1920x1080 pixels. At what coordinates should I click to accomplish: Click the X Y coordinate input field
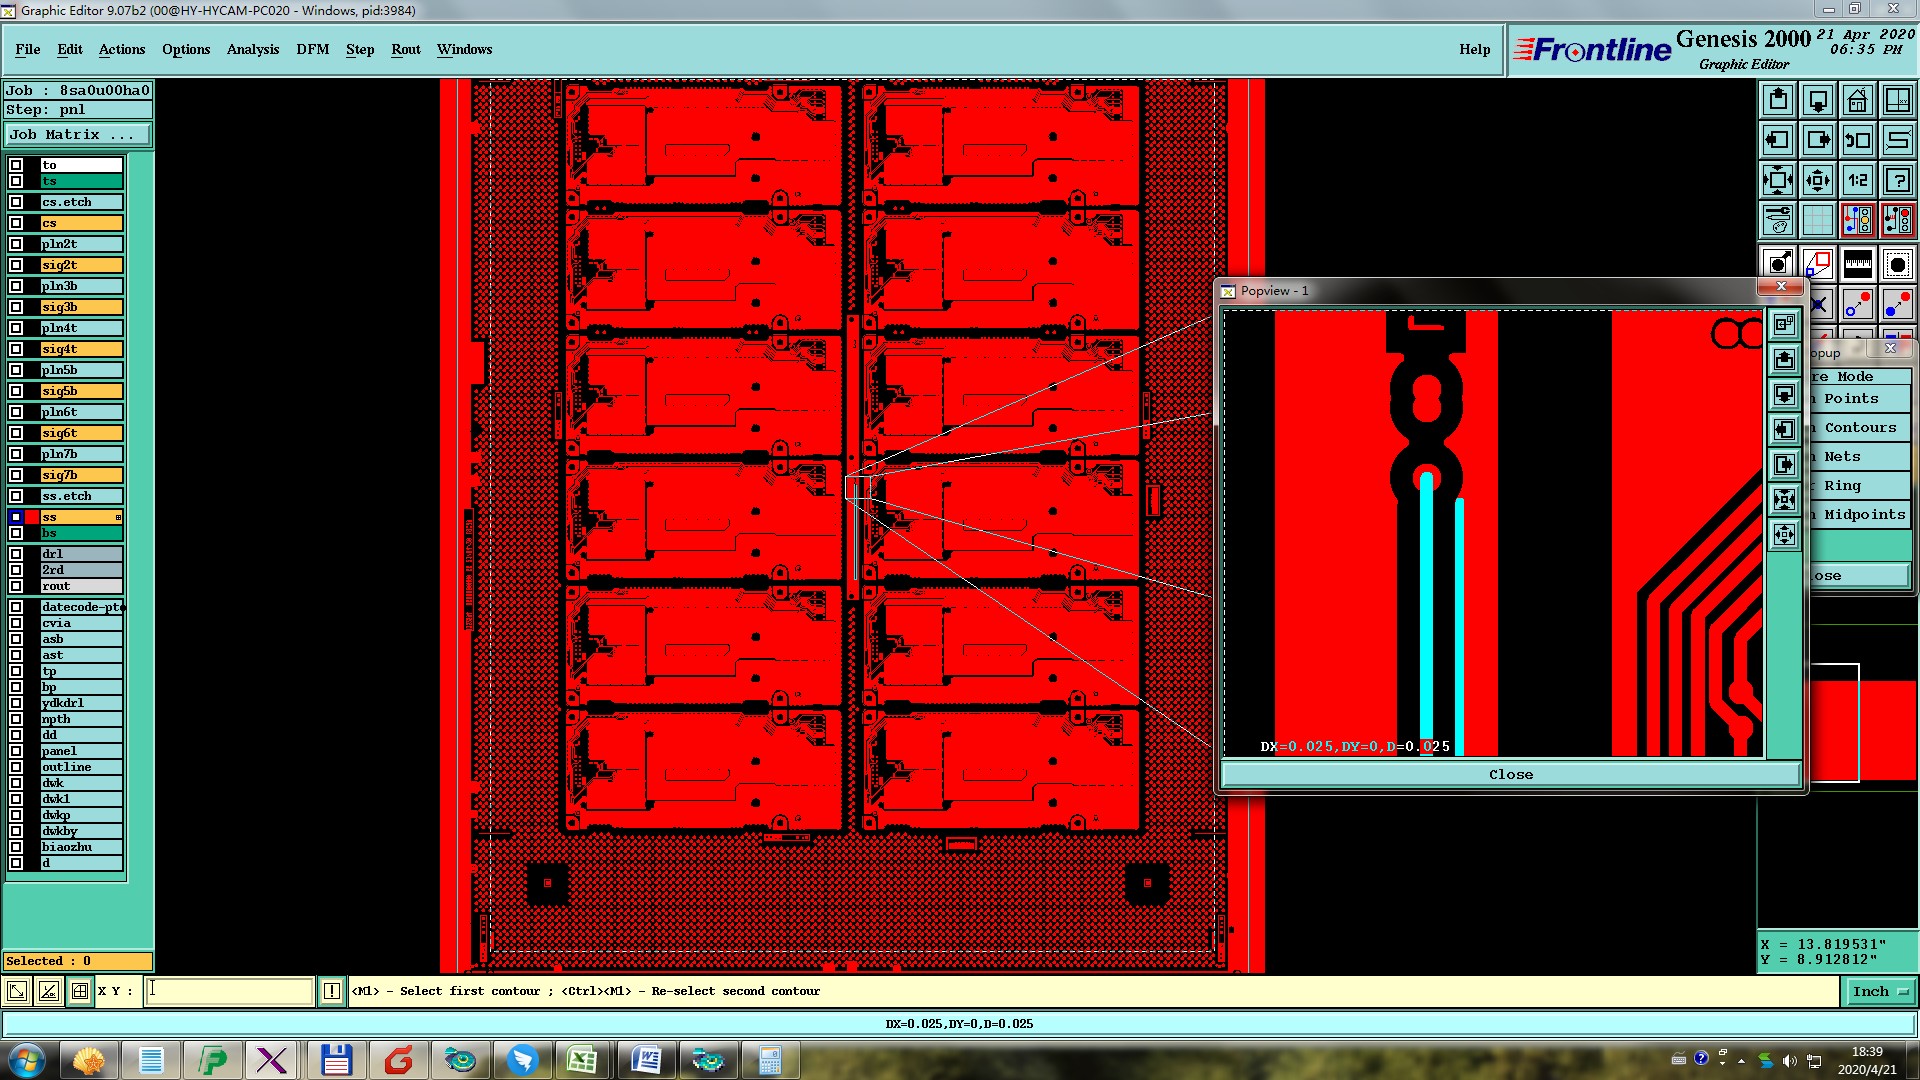pyautogui.click(x=230, y=991)
